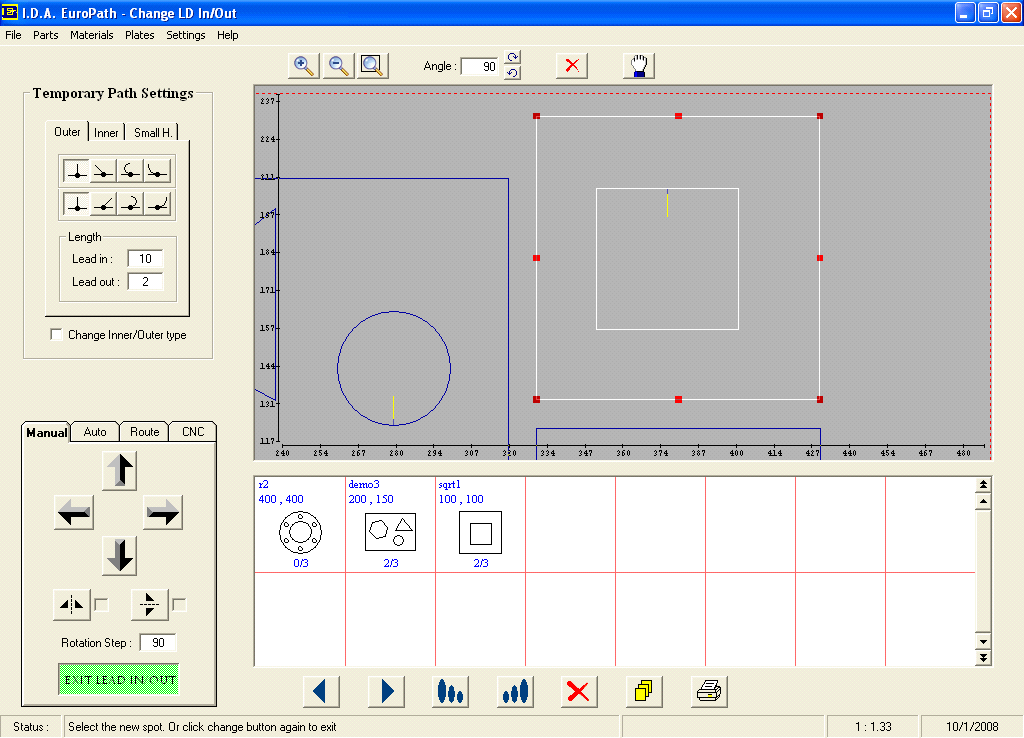Click the Lead out length field
Image resolution: width=1024 pixels, height=738 pixels.
pos(145,281)
